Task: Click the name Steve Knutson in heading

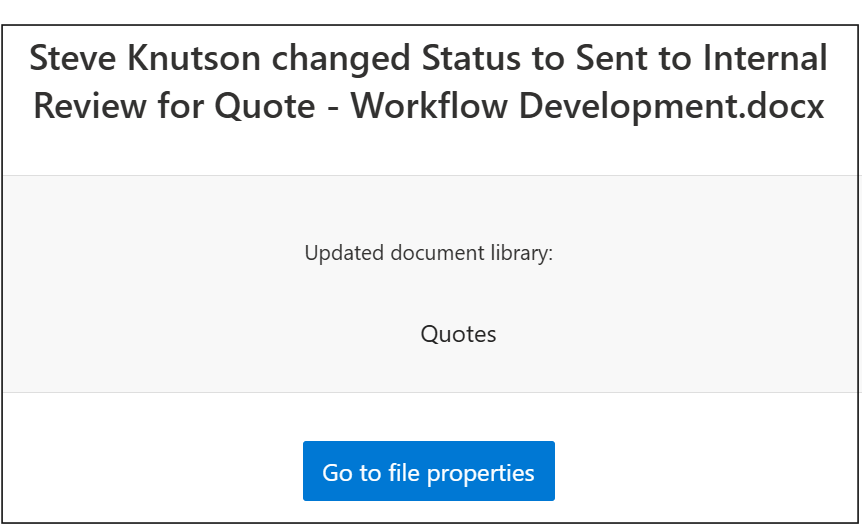Action: pos(142,58)
